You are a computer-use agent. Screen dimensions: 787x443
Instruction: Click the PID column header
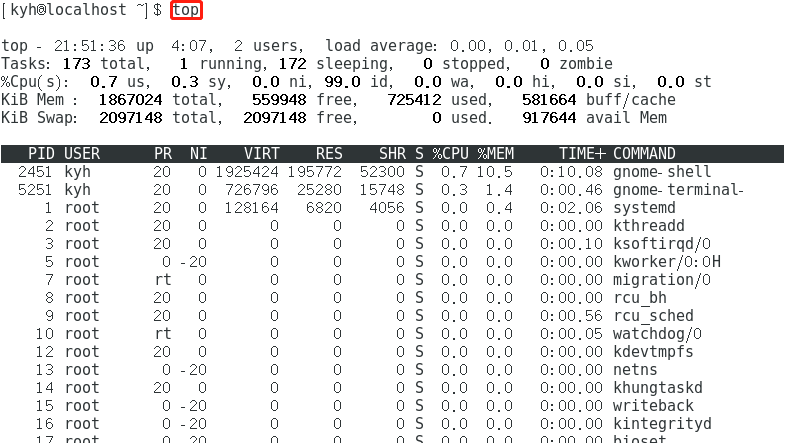[x=41, y=154]
